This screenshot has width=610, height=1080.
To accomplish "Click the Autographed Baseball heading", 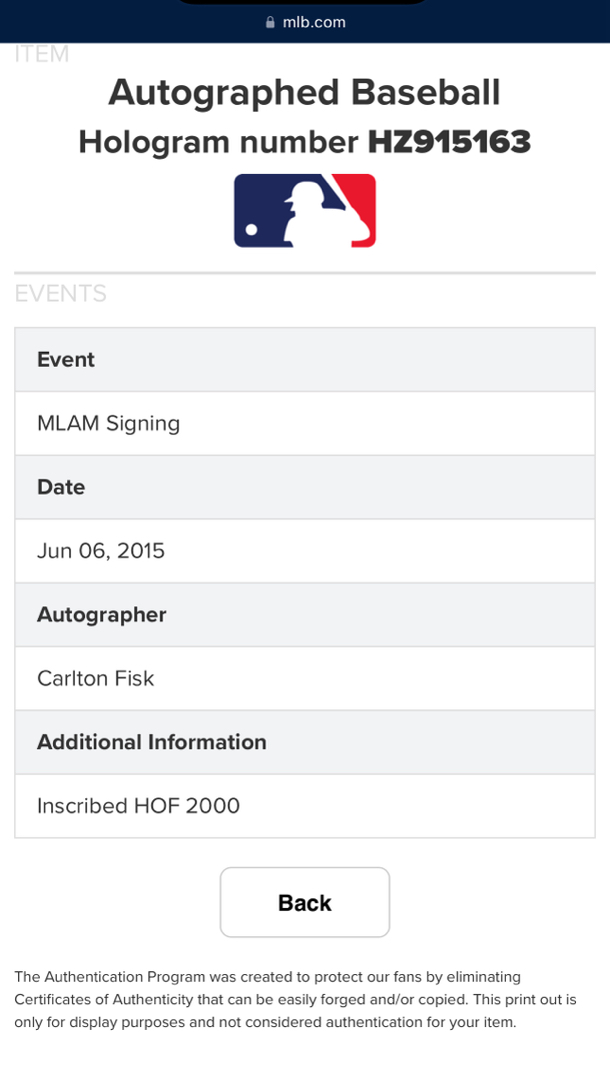I will 304,92.
